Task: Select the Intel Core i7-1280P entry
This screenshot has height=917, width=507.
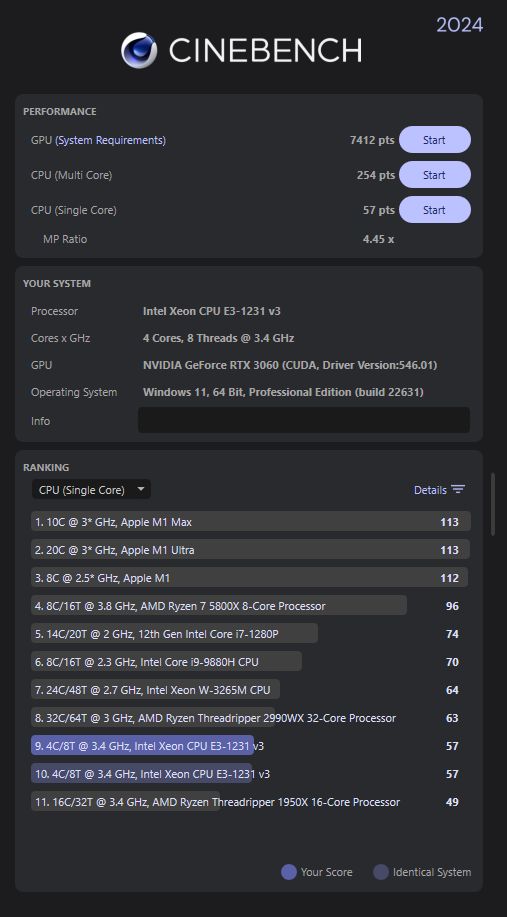Action: point(251,634)
